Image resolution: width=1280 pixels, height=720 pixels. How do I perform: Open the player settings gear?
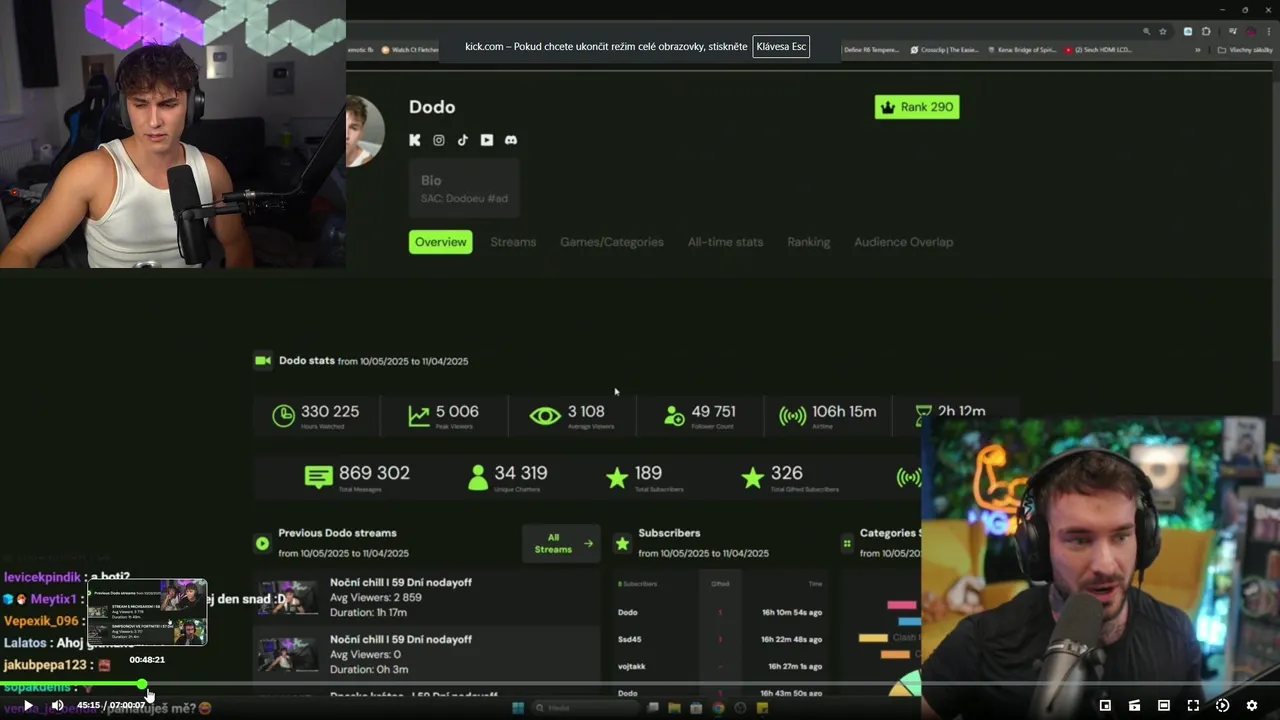[x=1251, y=705]
